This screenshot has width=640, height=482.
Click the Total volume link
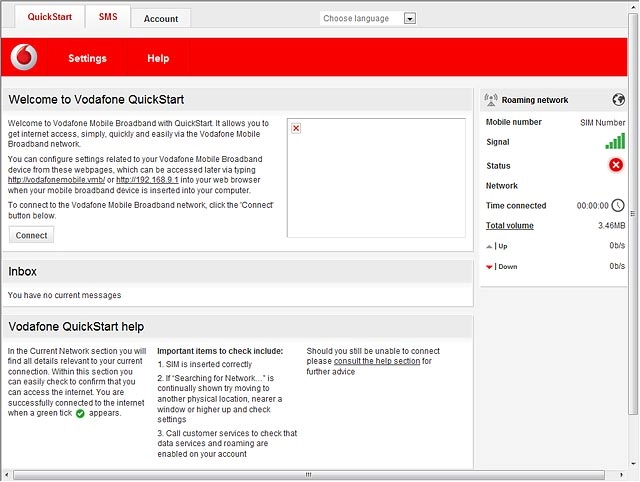coord(509,226)
